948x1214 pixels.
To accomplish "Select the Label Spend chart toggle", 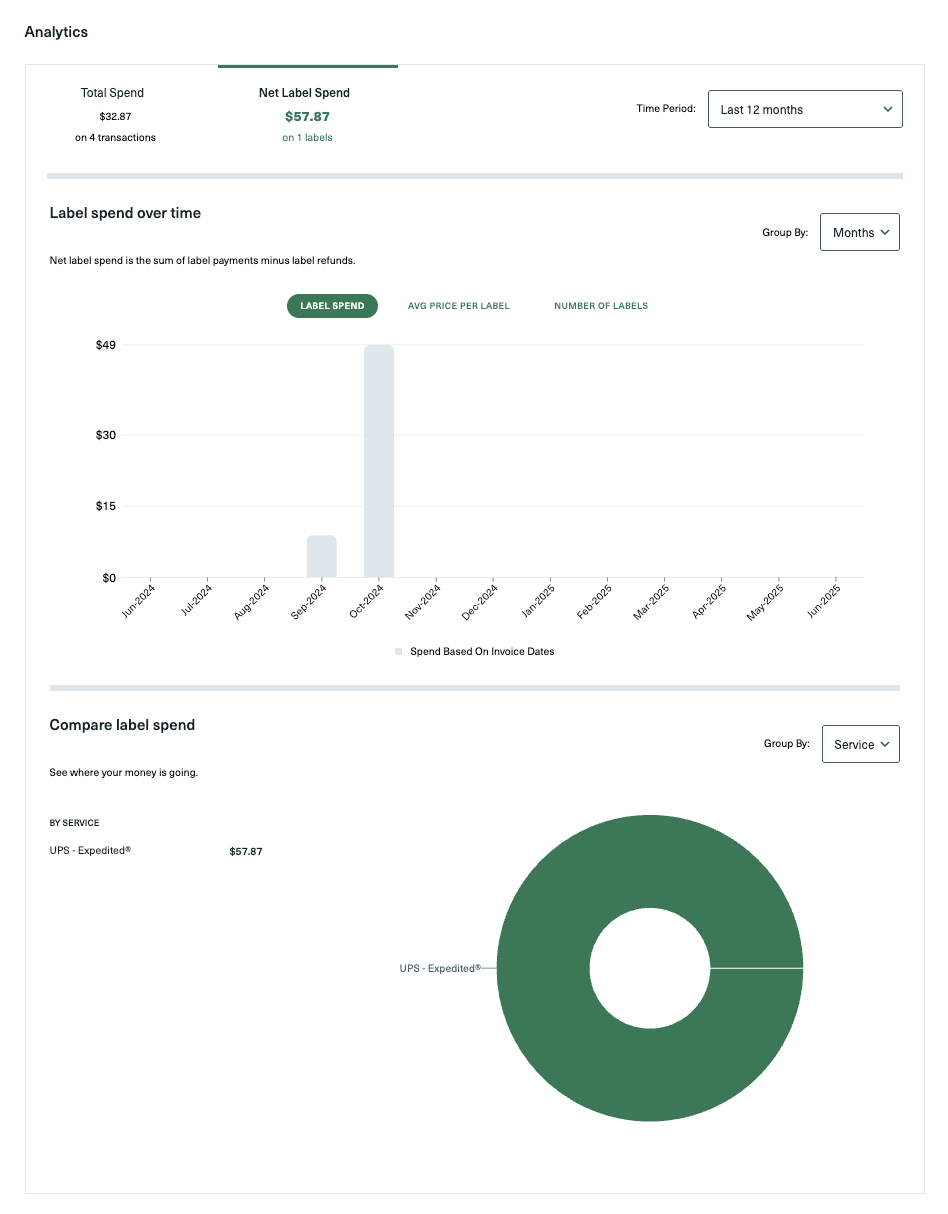I will point(332,306).
